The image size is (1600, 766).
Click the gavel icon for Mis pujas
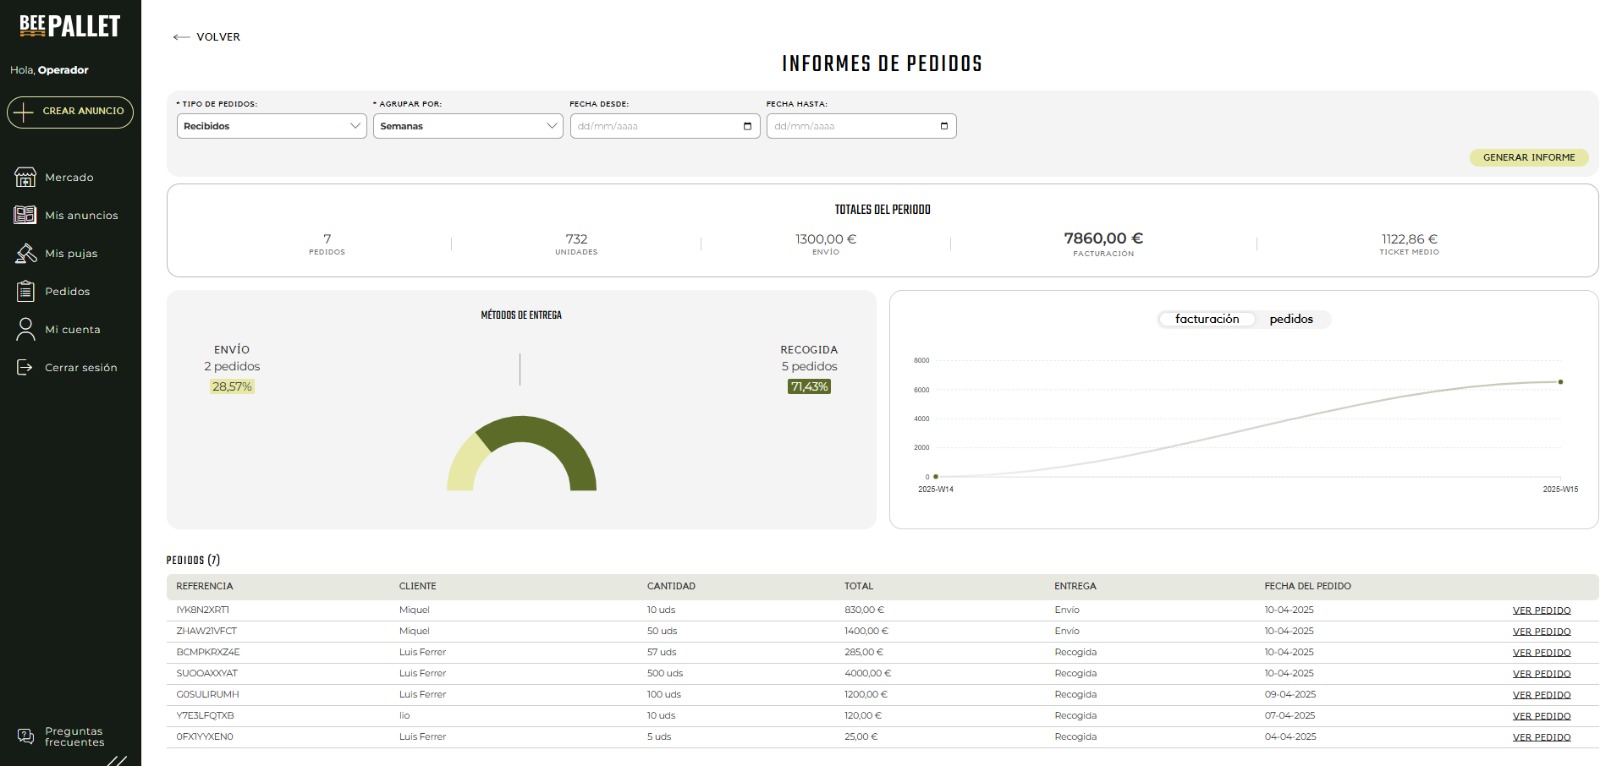click(25, 254)
